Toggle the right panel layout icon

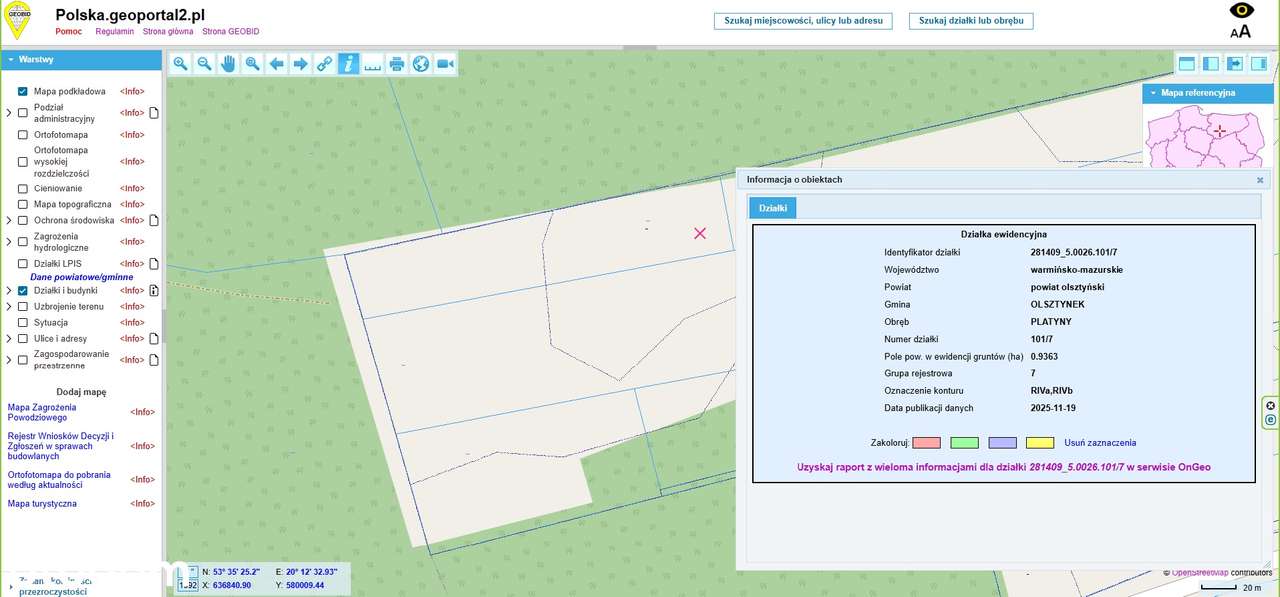pos(1259,64)
